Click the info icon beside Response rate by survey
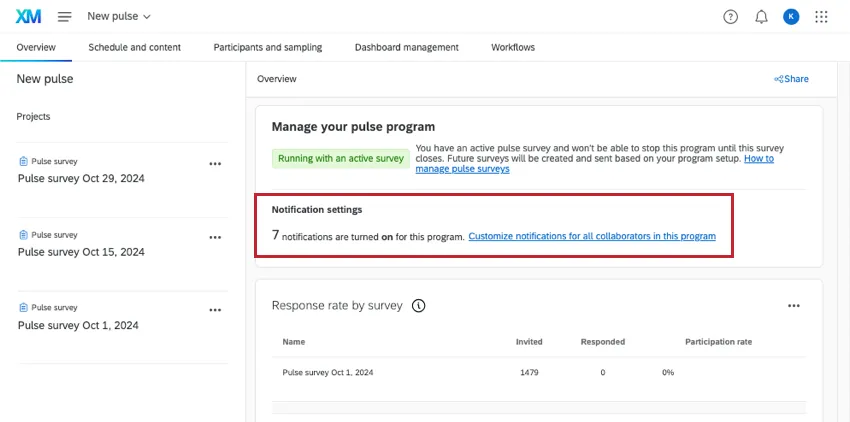 click(419, 306)
